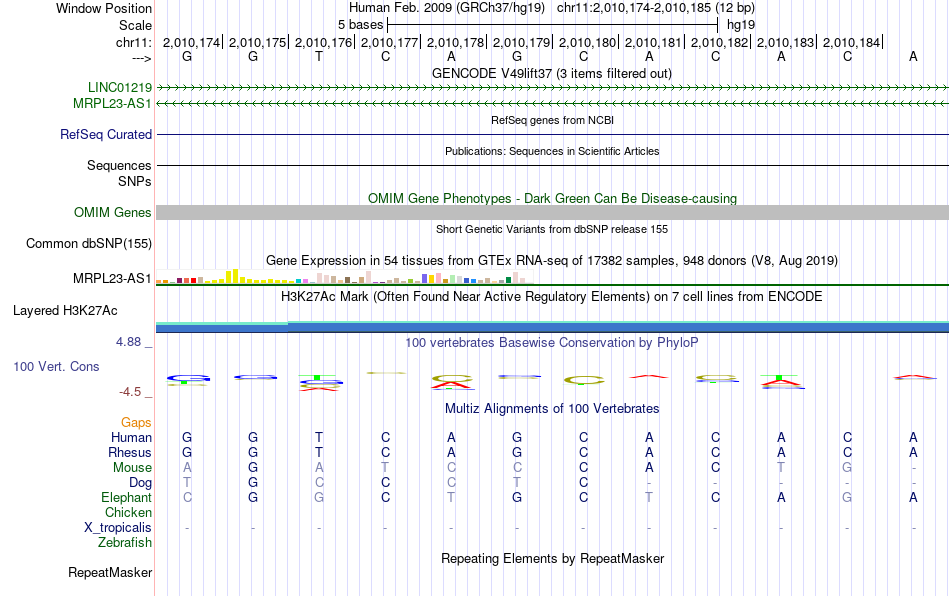
Task: Click the PhyloP logo at base 2,010,178
Action: click(452, 382)
